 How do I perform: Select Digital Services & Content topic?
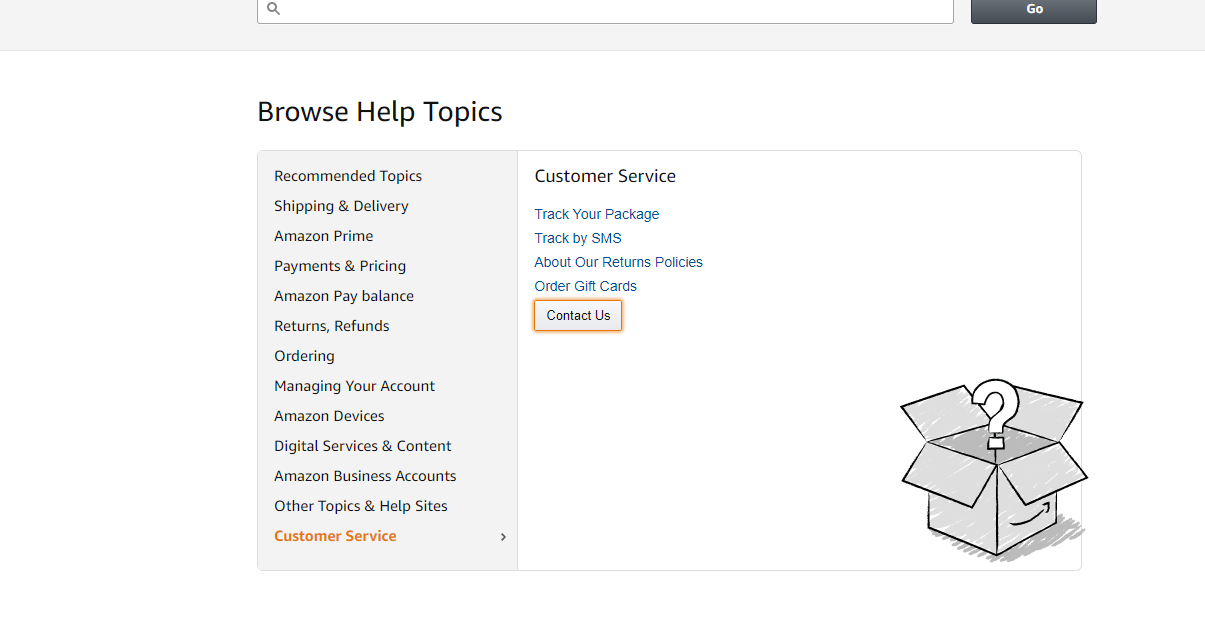pyautogui.click(x=363, y=446)
